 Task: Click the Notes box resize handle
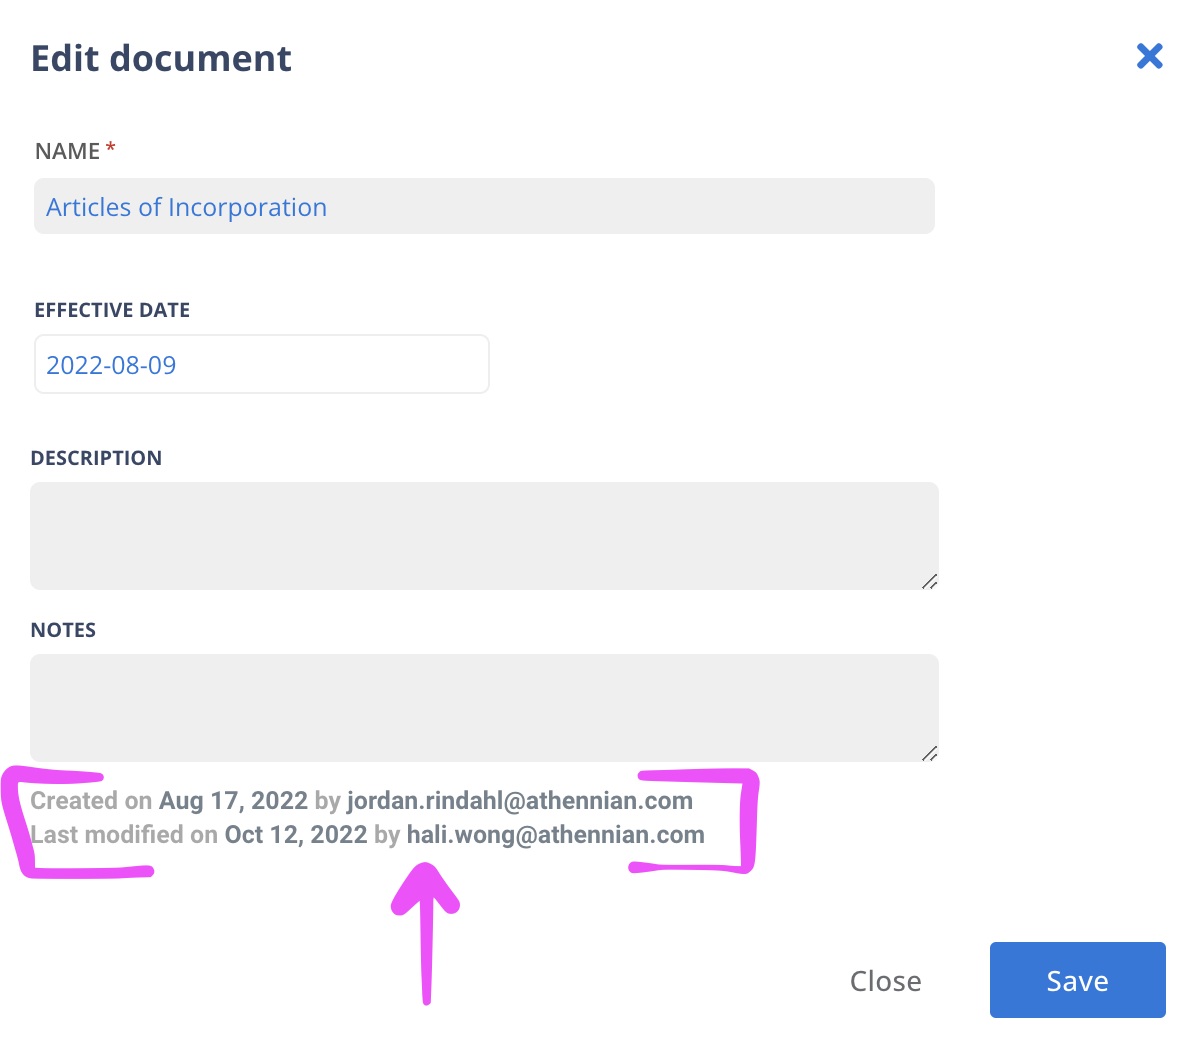pyautogui.click(x=929, y=753)
